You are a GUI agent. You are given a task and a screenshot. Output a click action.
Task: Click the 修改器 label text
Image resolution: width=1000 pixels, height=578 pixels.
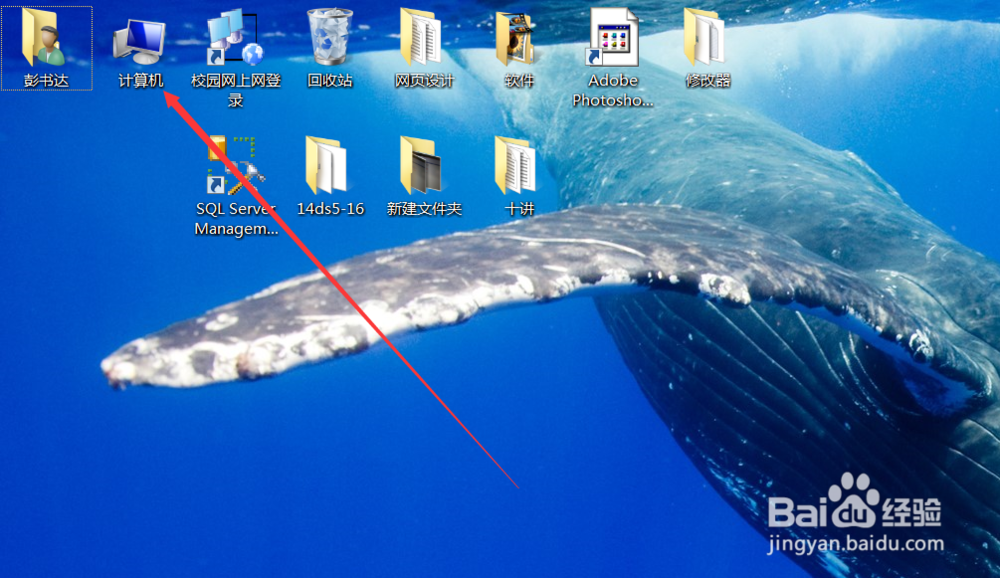(x=707, y=80)
